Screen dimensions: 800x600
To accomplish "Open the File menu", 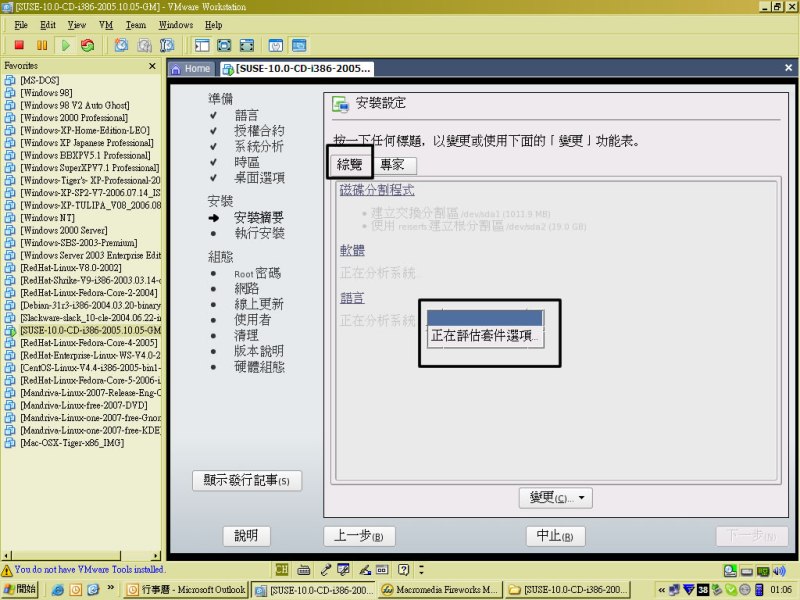I will pos(21,25).
